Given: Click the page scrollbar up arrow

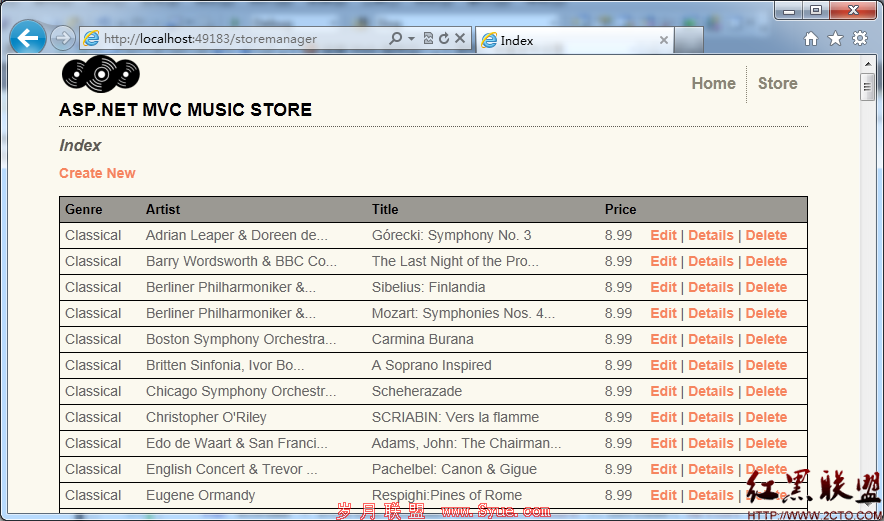Looking at the screenshot, I should point(867,63).
